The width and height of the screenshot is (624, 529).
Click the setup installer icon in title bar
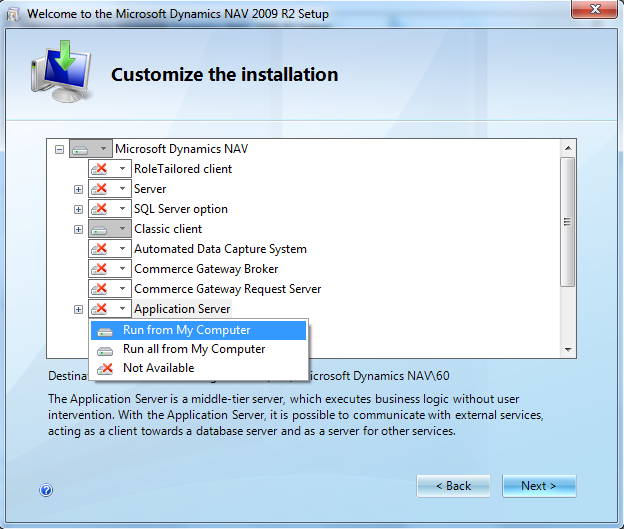[x=13, y=14]
